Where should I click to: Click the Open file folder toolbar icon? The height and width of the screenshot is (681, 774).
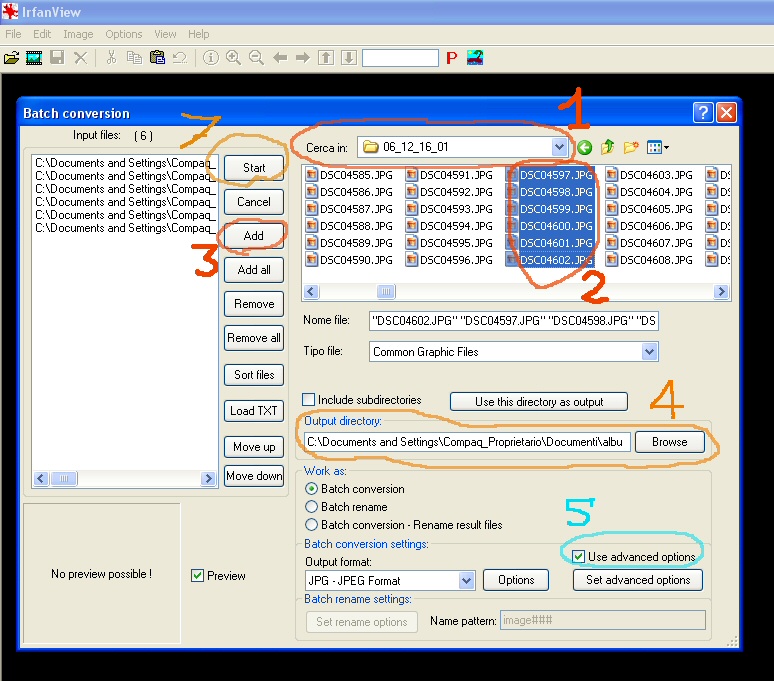coord(12,58)
